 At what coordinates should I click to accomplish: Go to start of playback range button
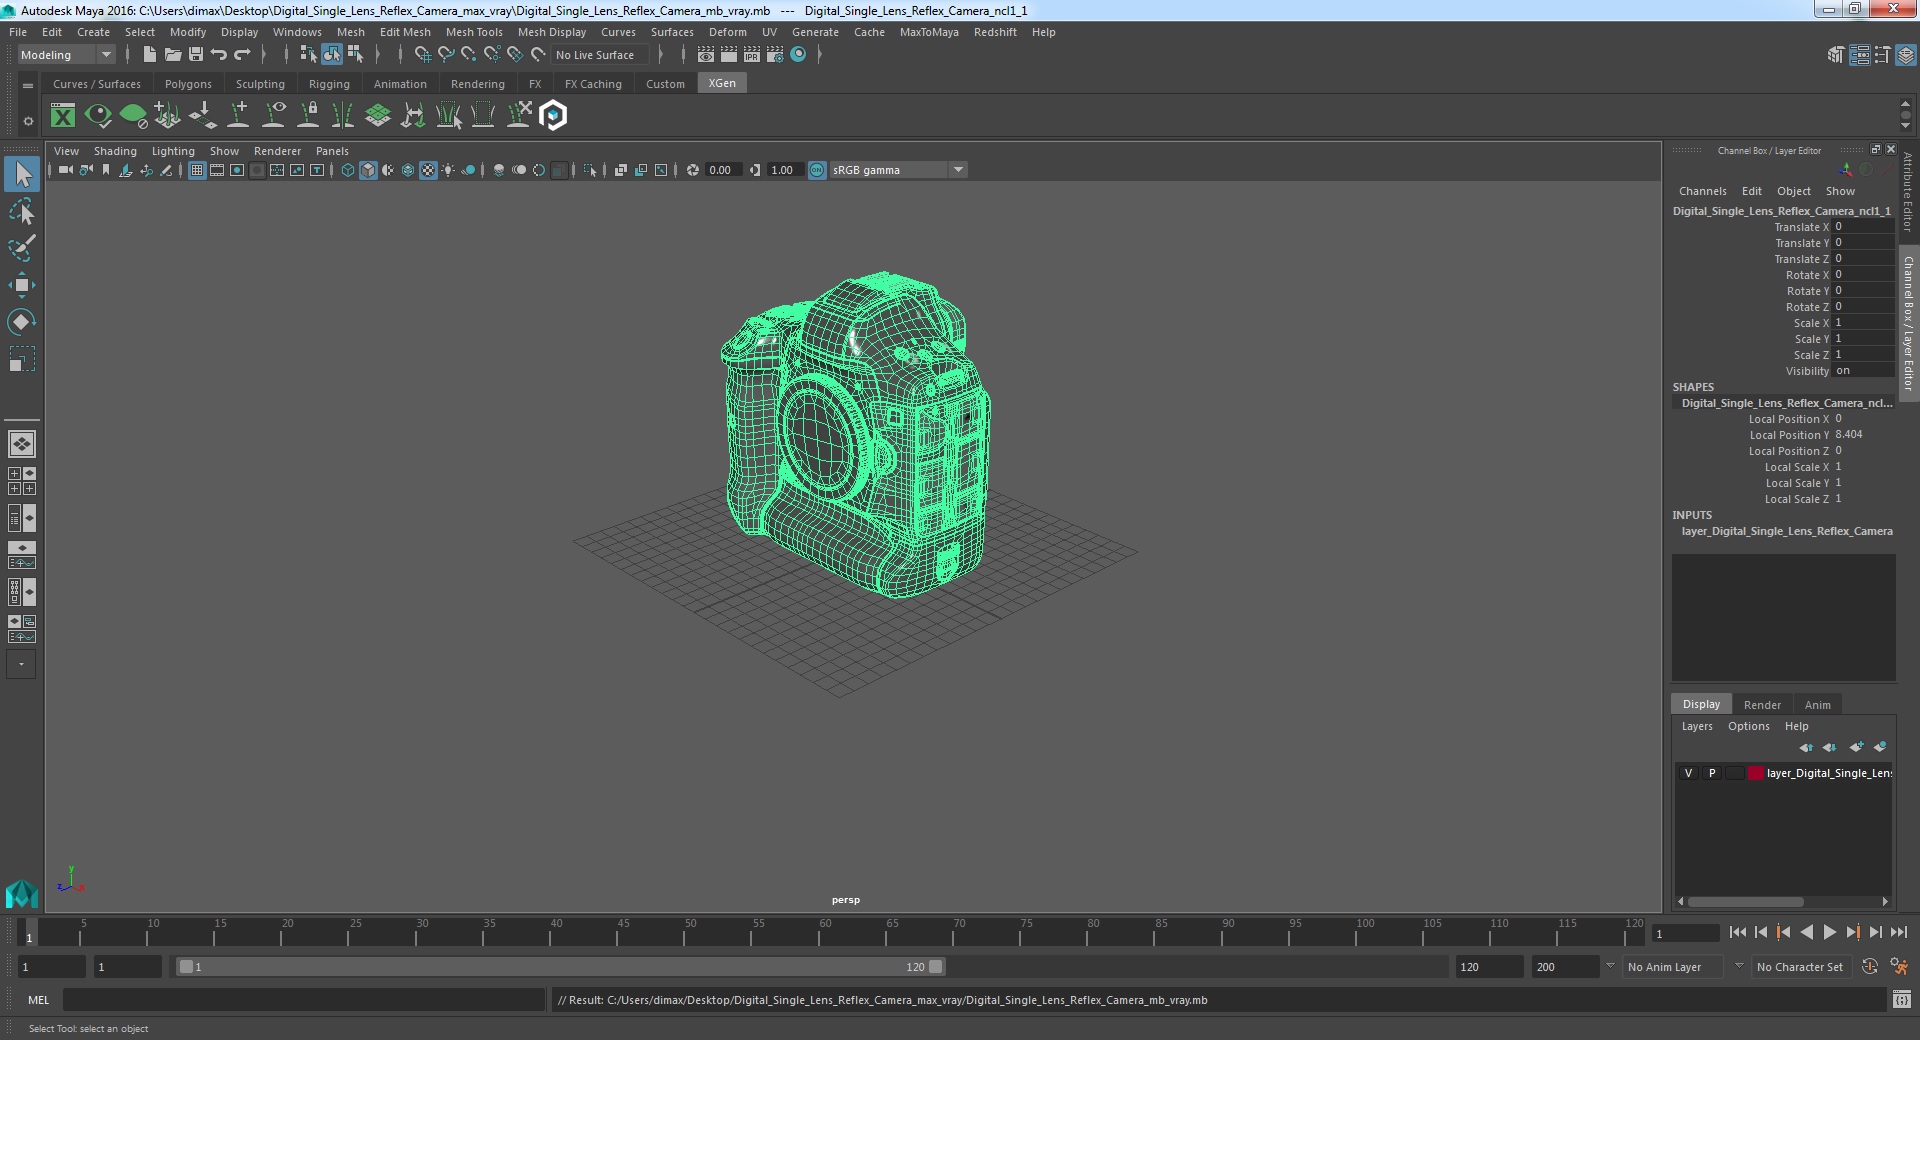click(1737, 932)
